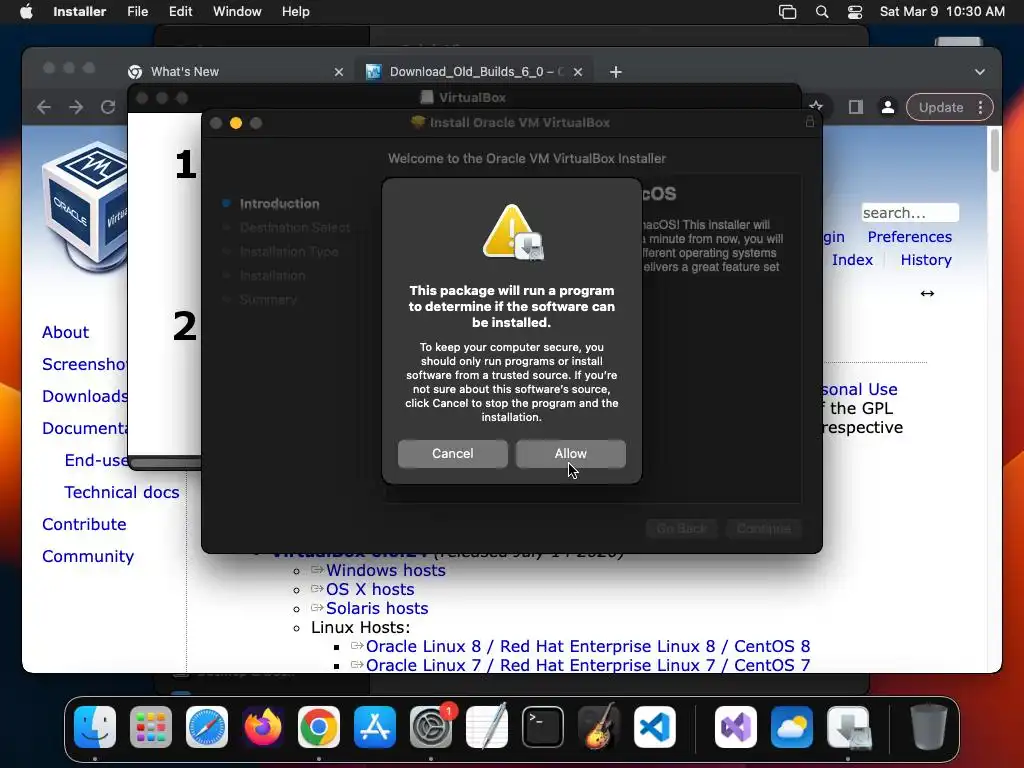Open the About link in the sidebar
The height and width of the screenshot is (768, 1024).
point(65,332)
